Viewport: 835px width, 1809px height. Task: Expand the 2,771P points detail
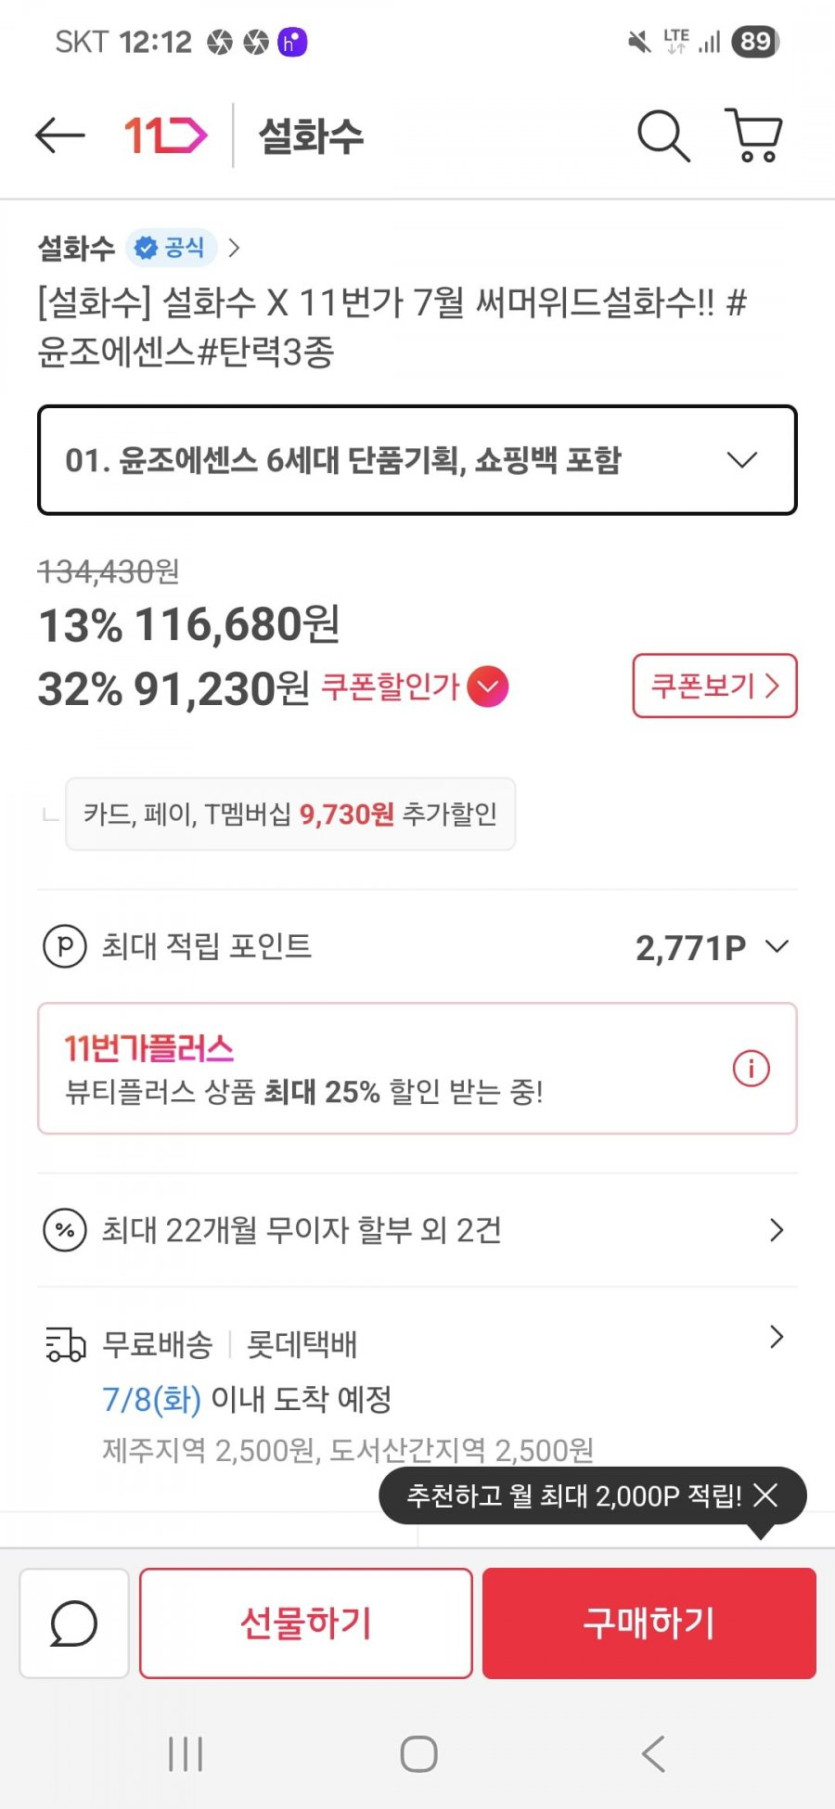coord(776,946)
